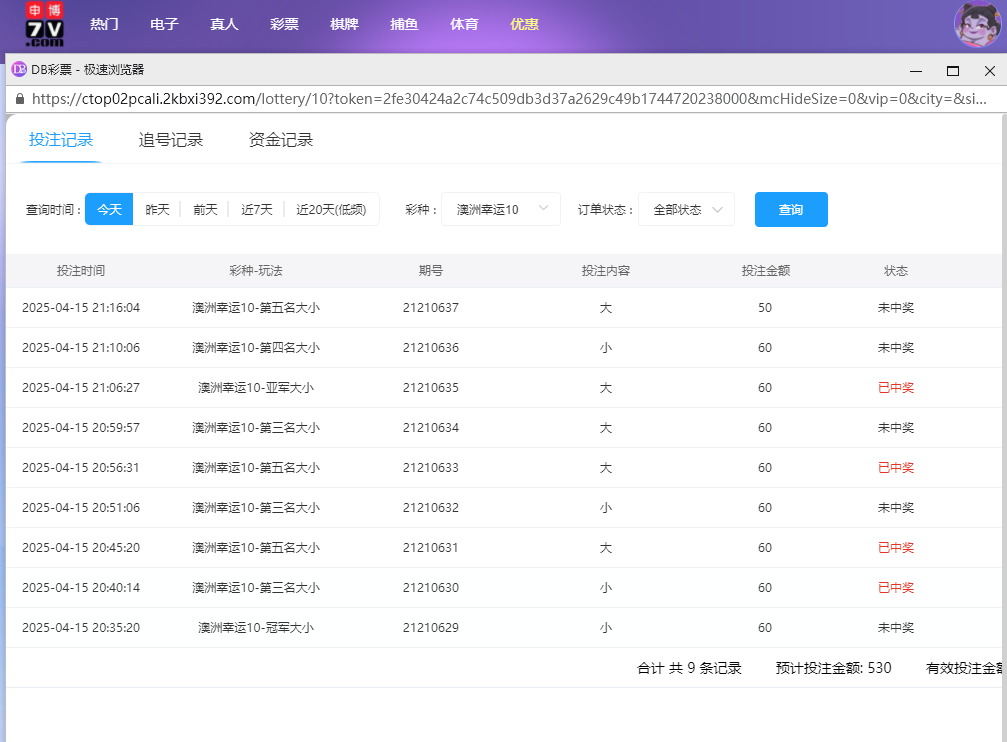Select the 昨天 date filter
The image size is (1007, 742).
point(157,209)
